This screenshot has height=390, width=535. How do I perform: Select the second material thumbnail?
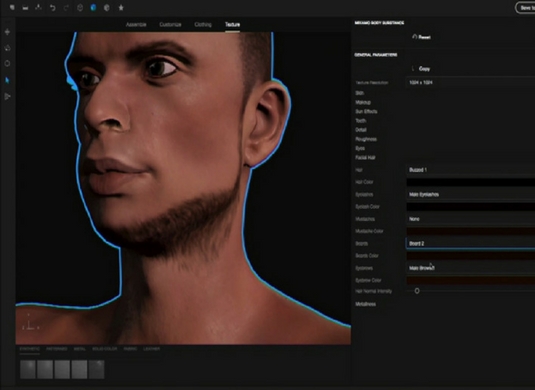(x=45, y=369)
